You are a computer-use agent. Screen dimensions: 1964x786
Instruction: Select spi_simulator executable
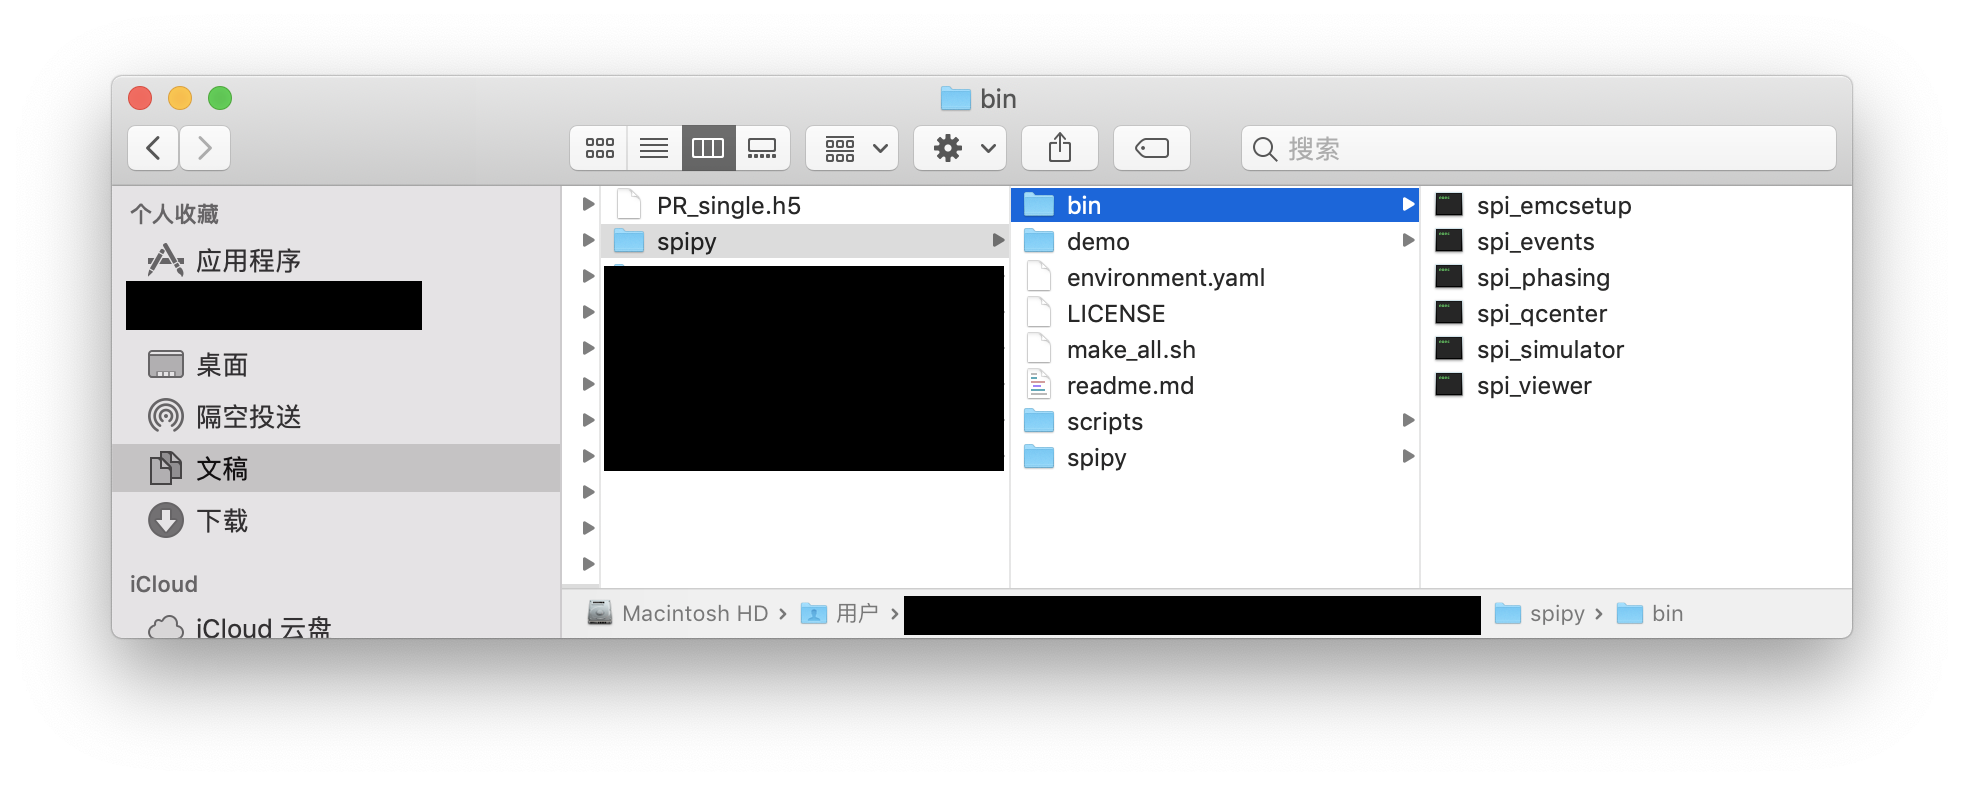[x=1636, y=349]
